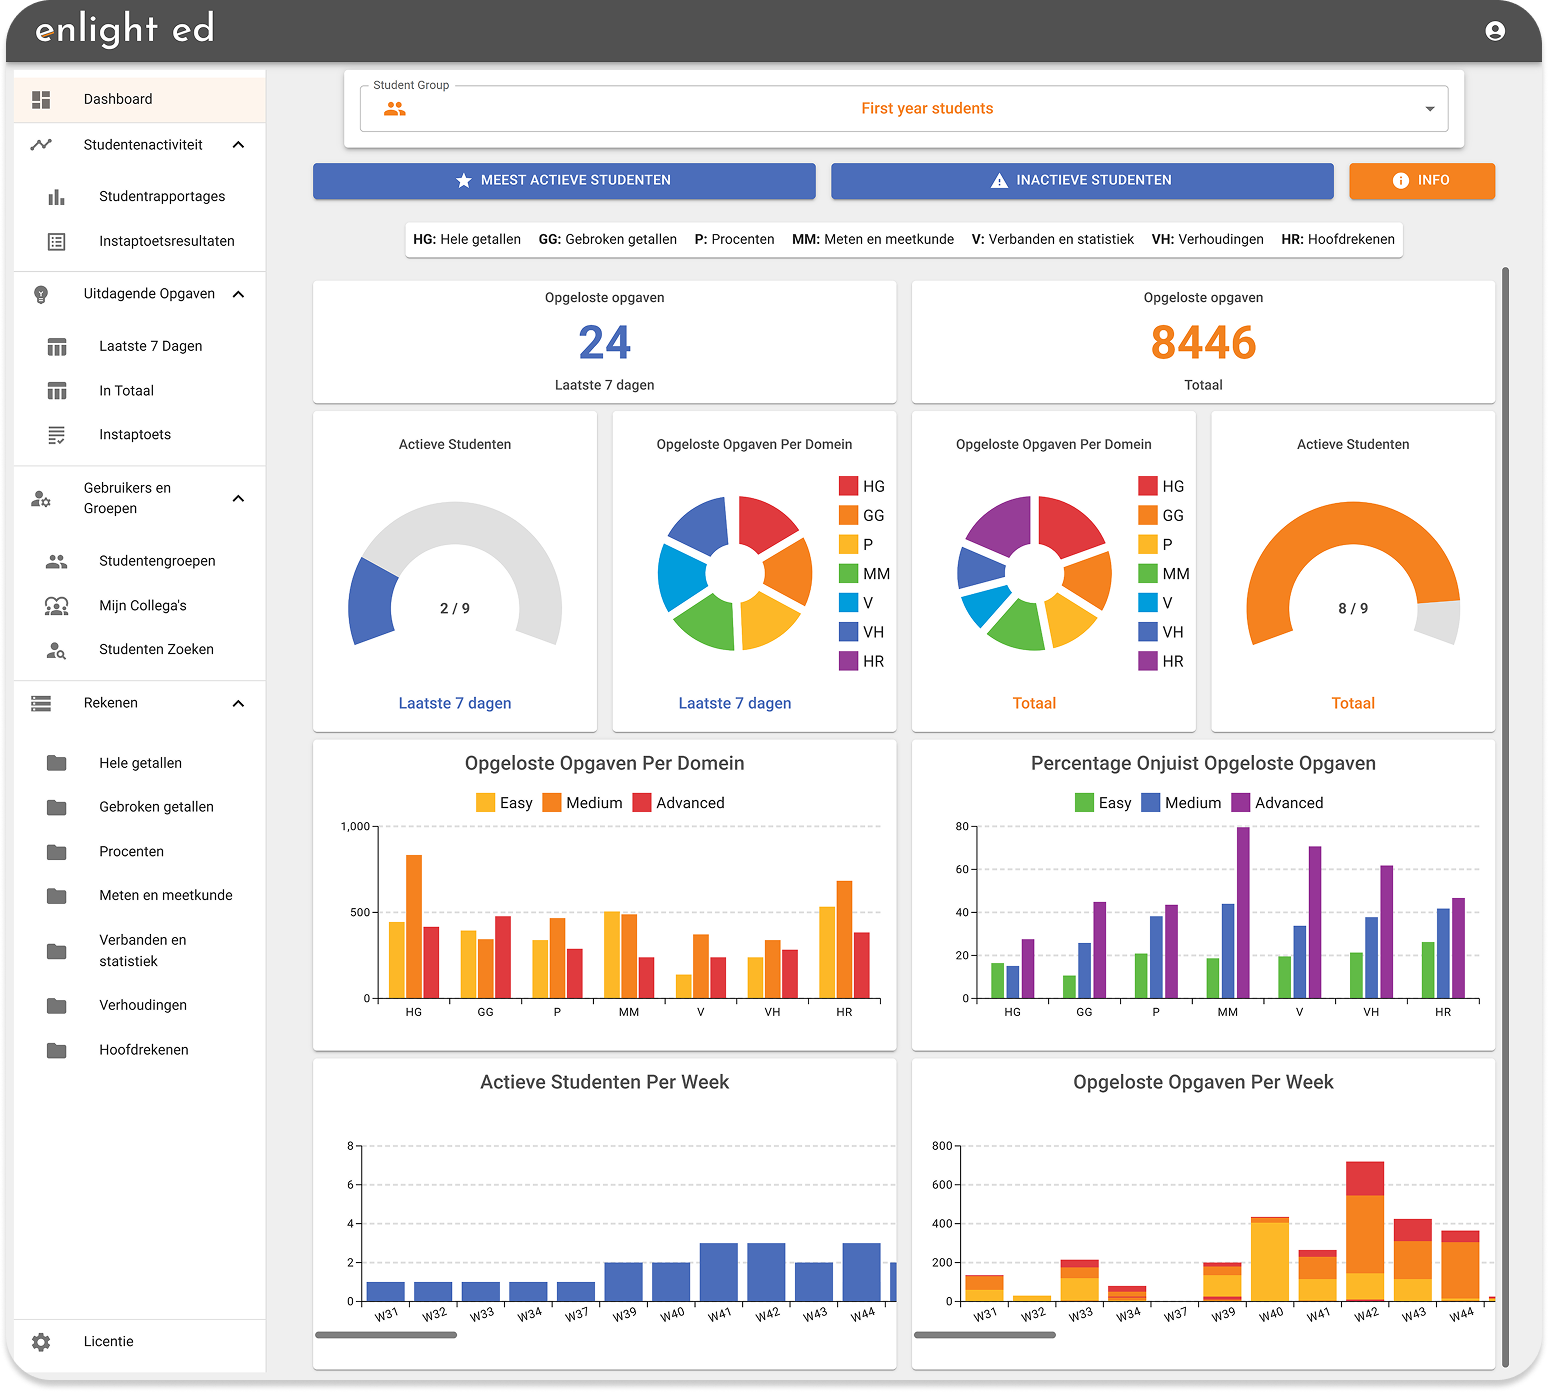
Task: Toggle HG legend in Laatste 7 dagen pie chart
Action: 861,486
